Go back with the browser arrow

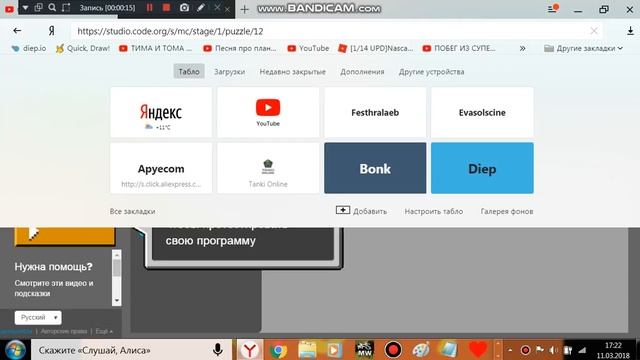pyautogui.click(x=17, y=31)
